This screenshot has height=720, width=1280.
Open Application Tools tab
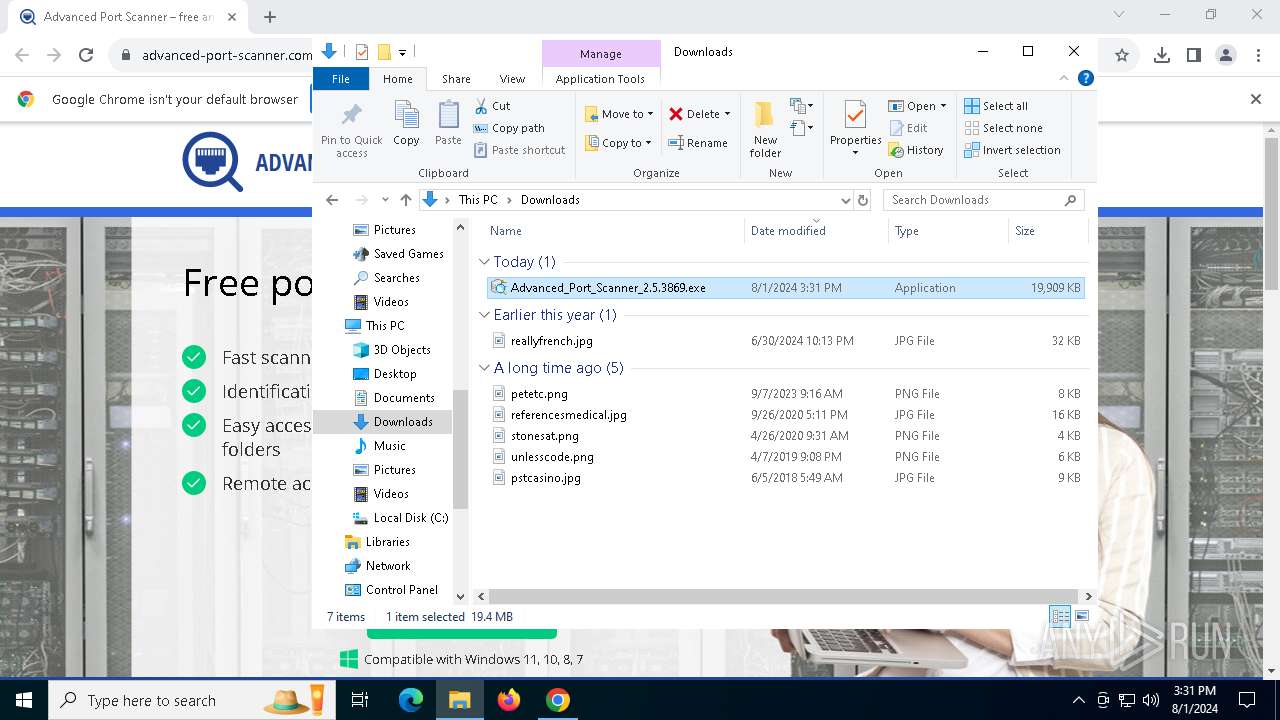pyautogui.click(x=600, y=79)
